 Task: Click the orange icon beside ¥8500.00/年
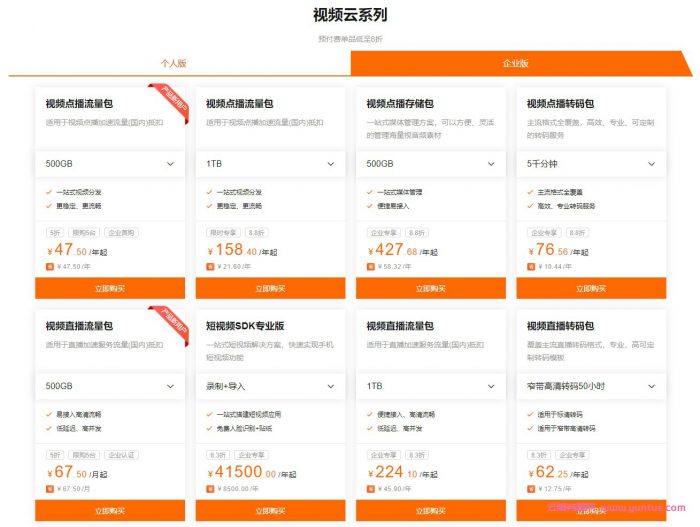210,489
